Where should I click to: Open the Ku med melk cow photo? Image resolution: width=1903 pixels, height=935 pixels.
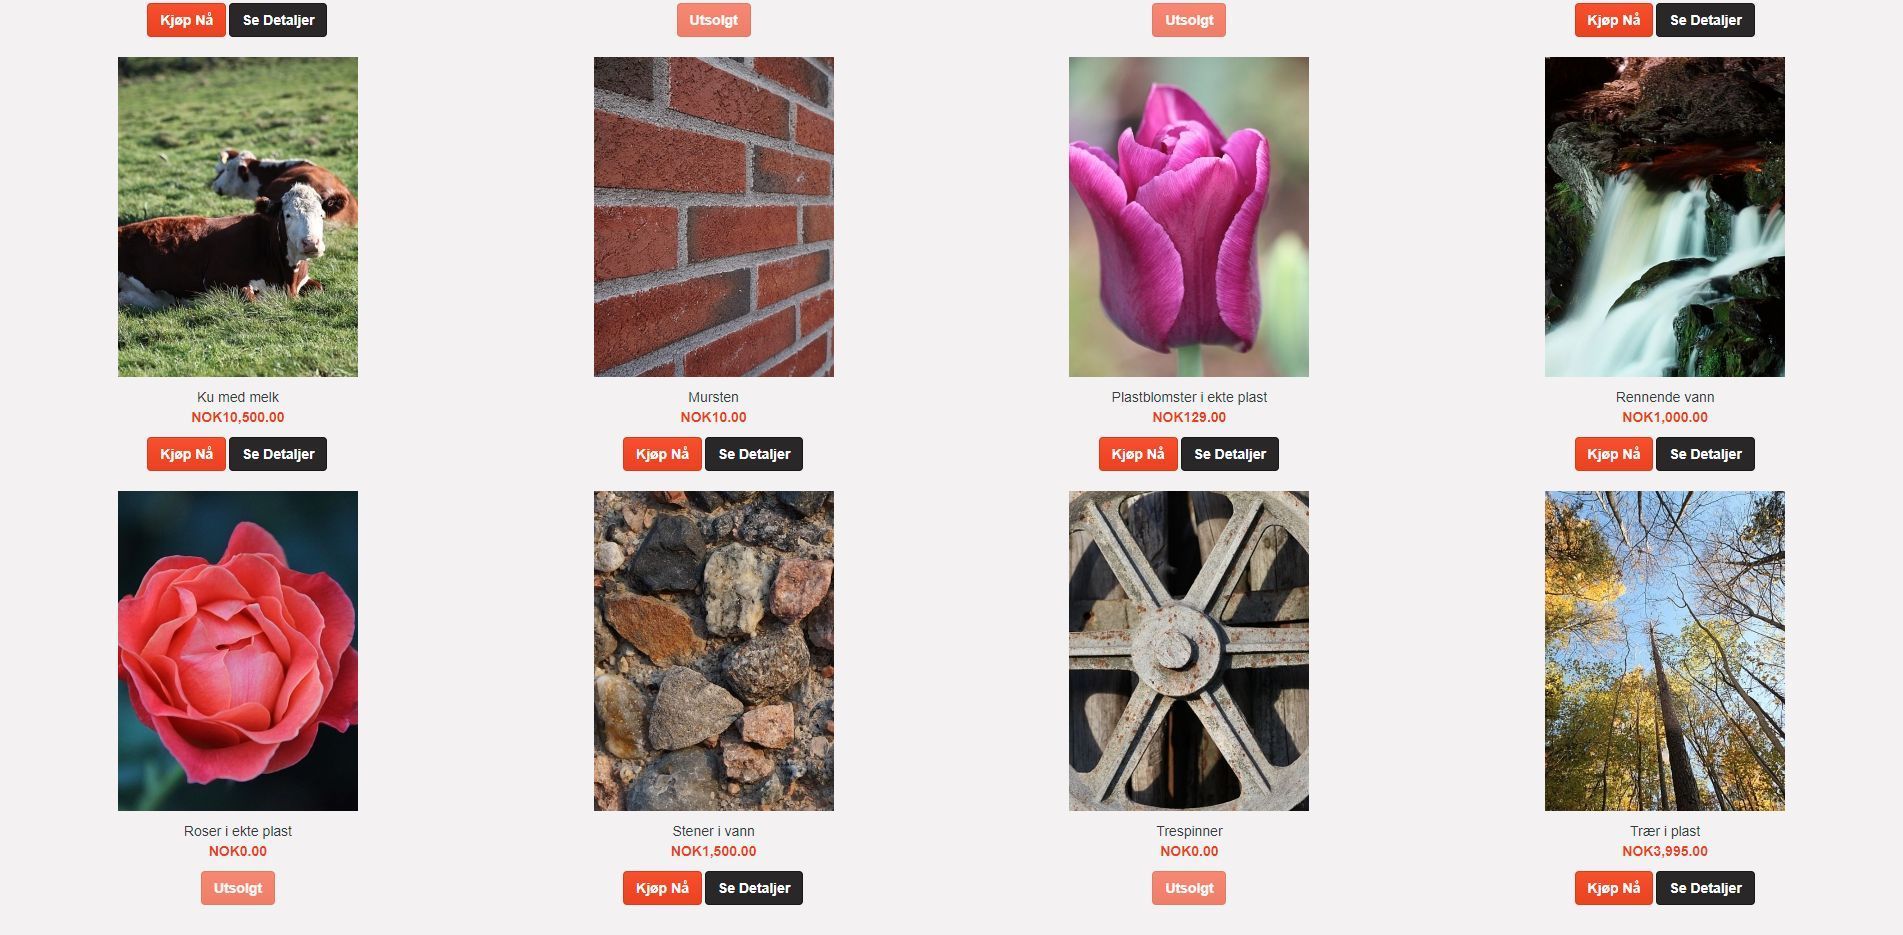pos(238,217)
